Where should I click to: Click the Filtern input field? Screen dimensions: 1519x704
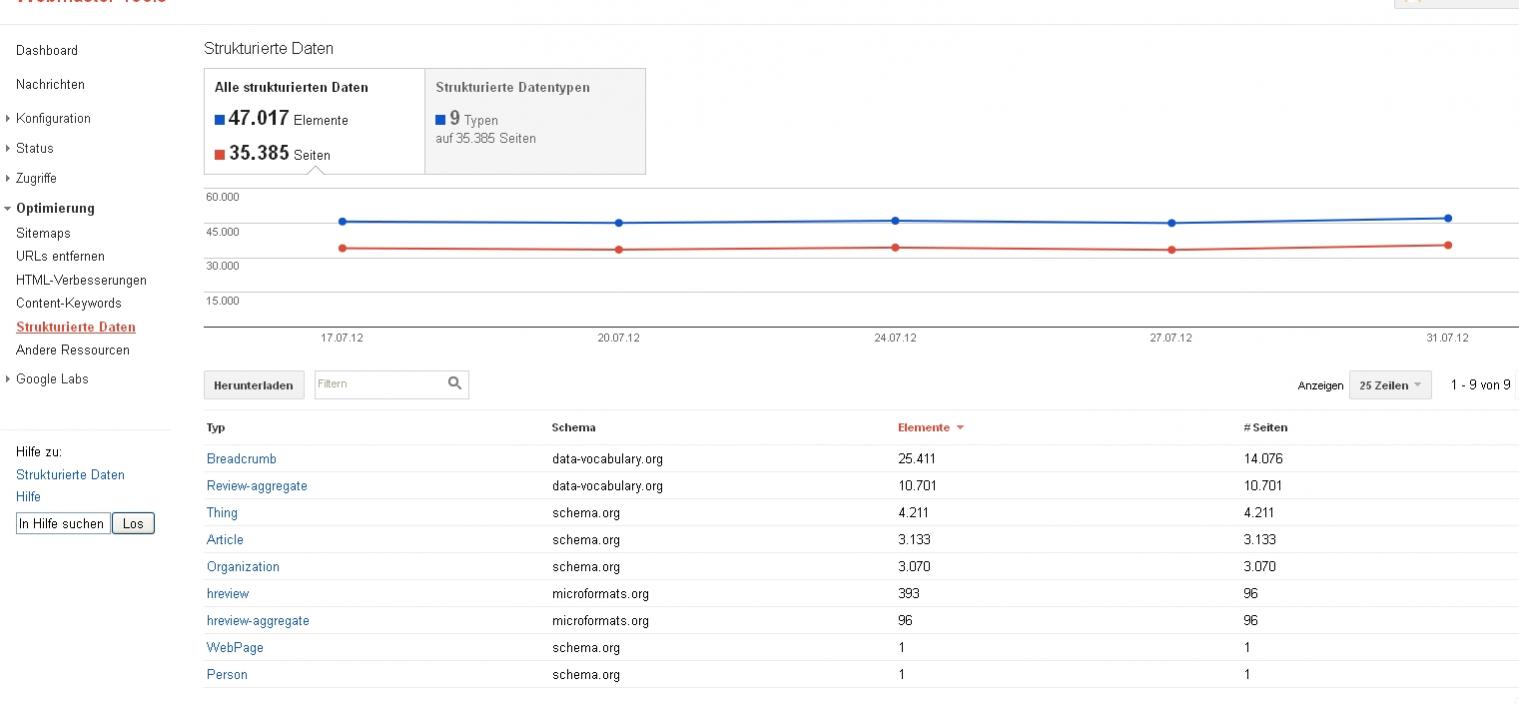coord(380,384)
